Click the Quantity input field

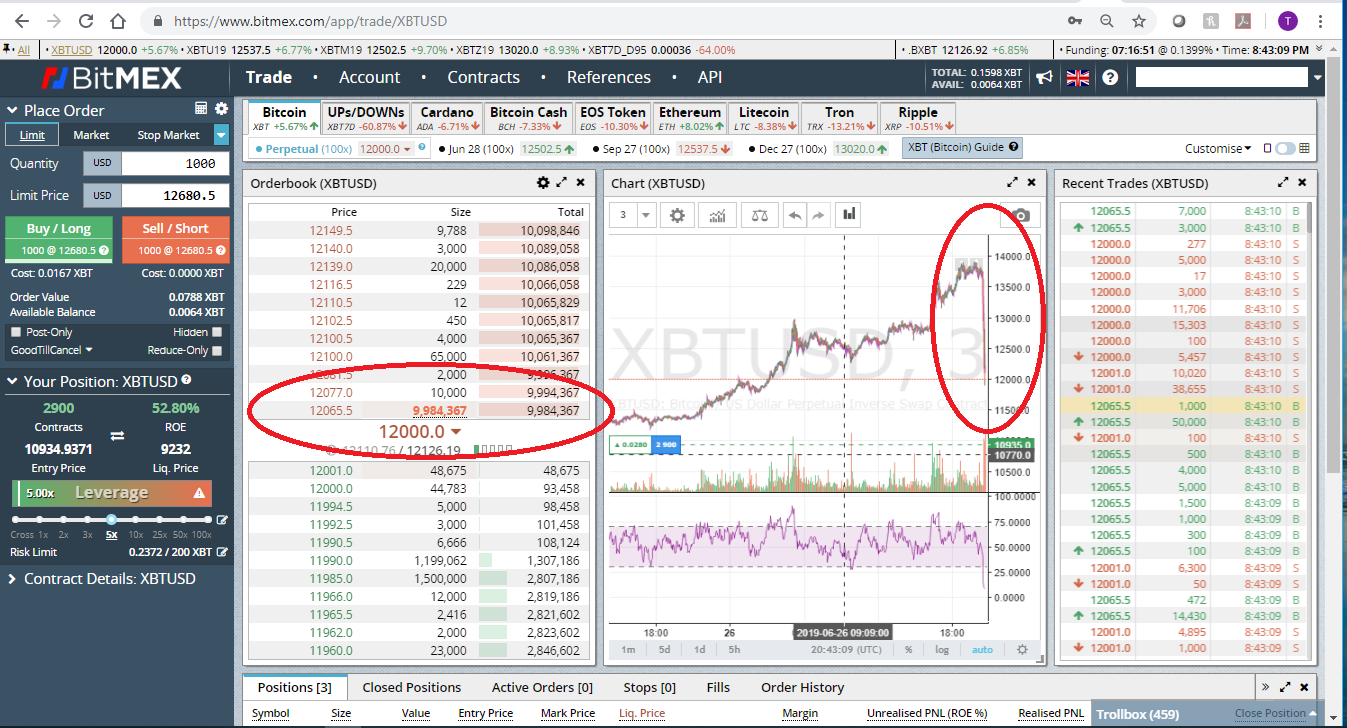click(175, 163)
